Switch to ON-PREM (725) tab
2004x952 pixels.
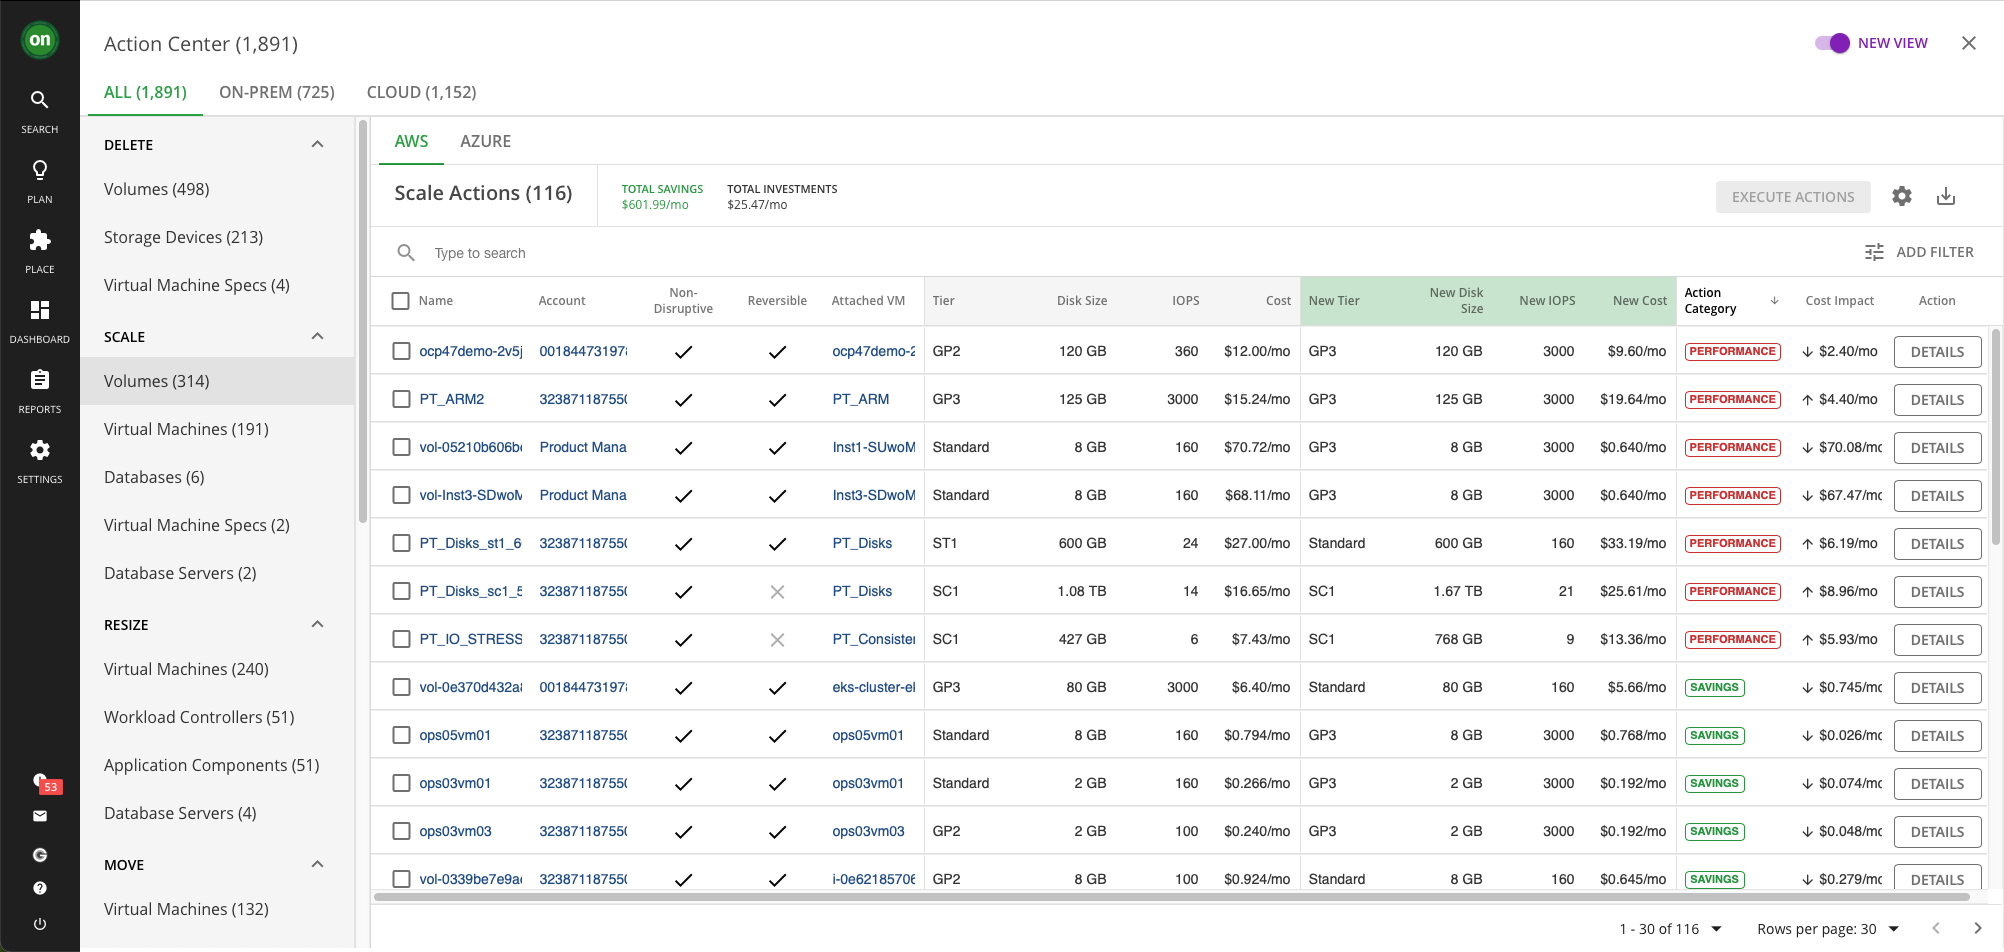click(276, 92)
